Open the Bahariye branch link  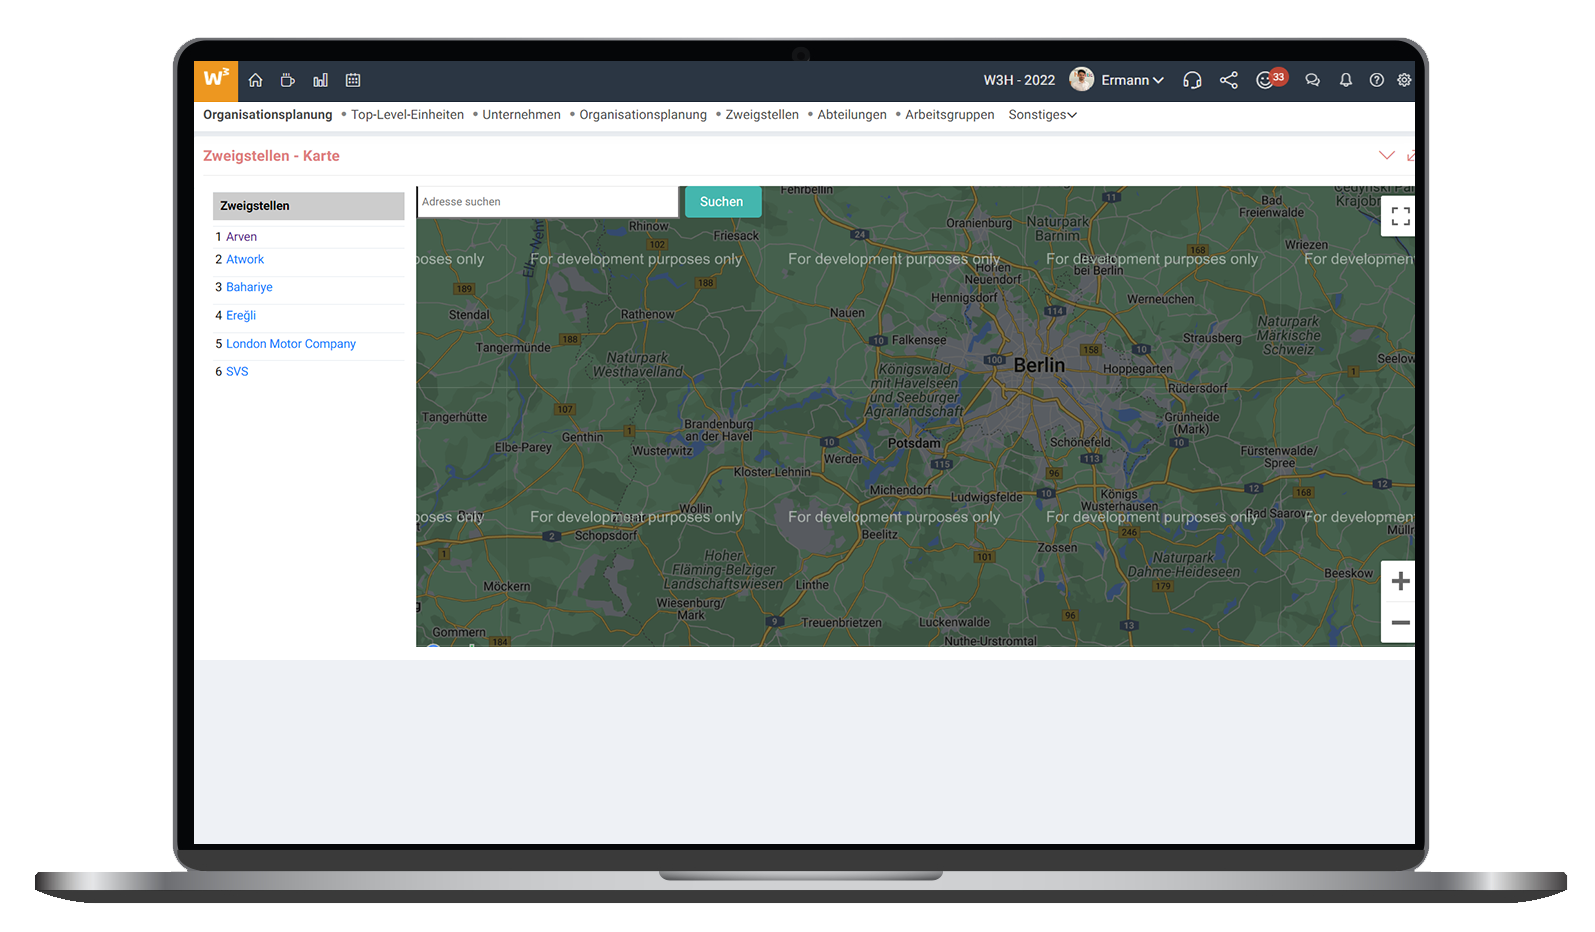click(x=249, y=287)
